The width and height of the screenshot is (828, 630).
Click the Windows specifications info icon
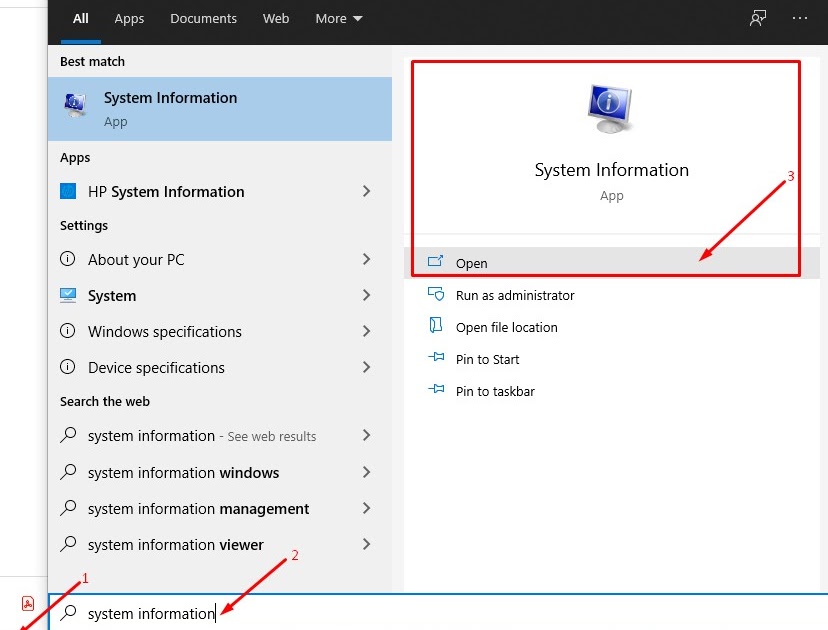tap(68, 331)
